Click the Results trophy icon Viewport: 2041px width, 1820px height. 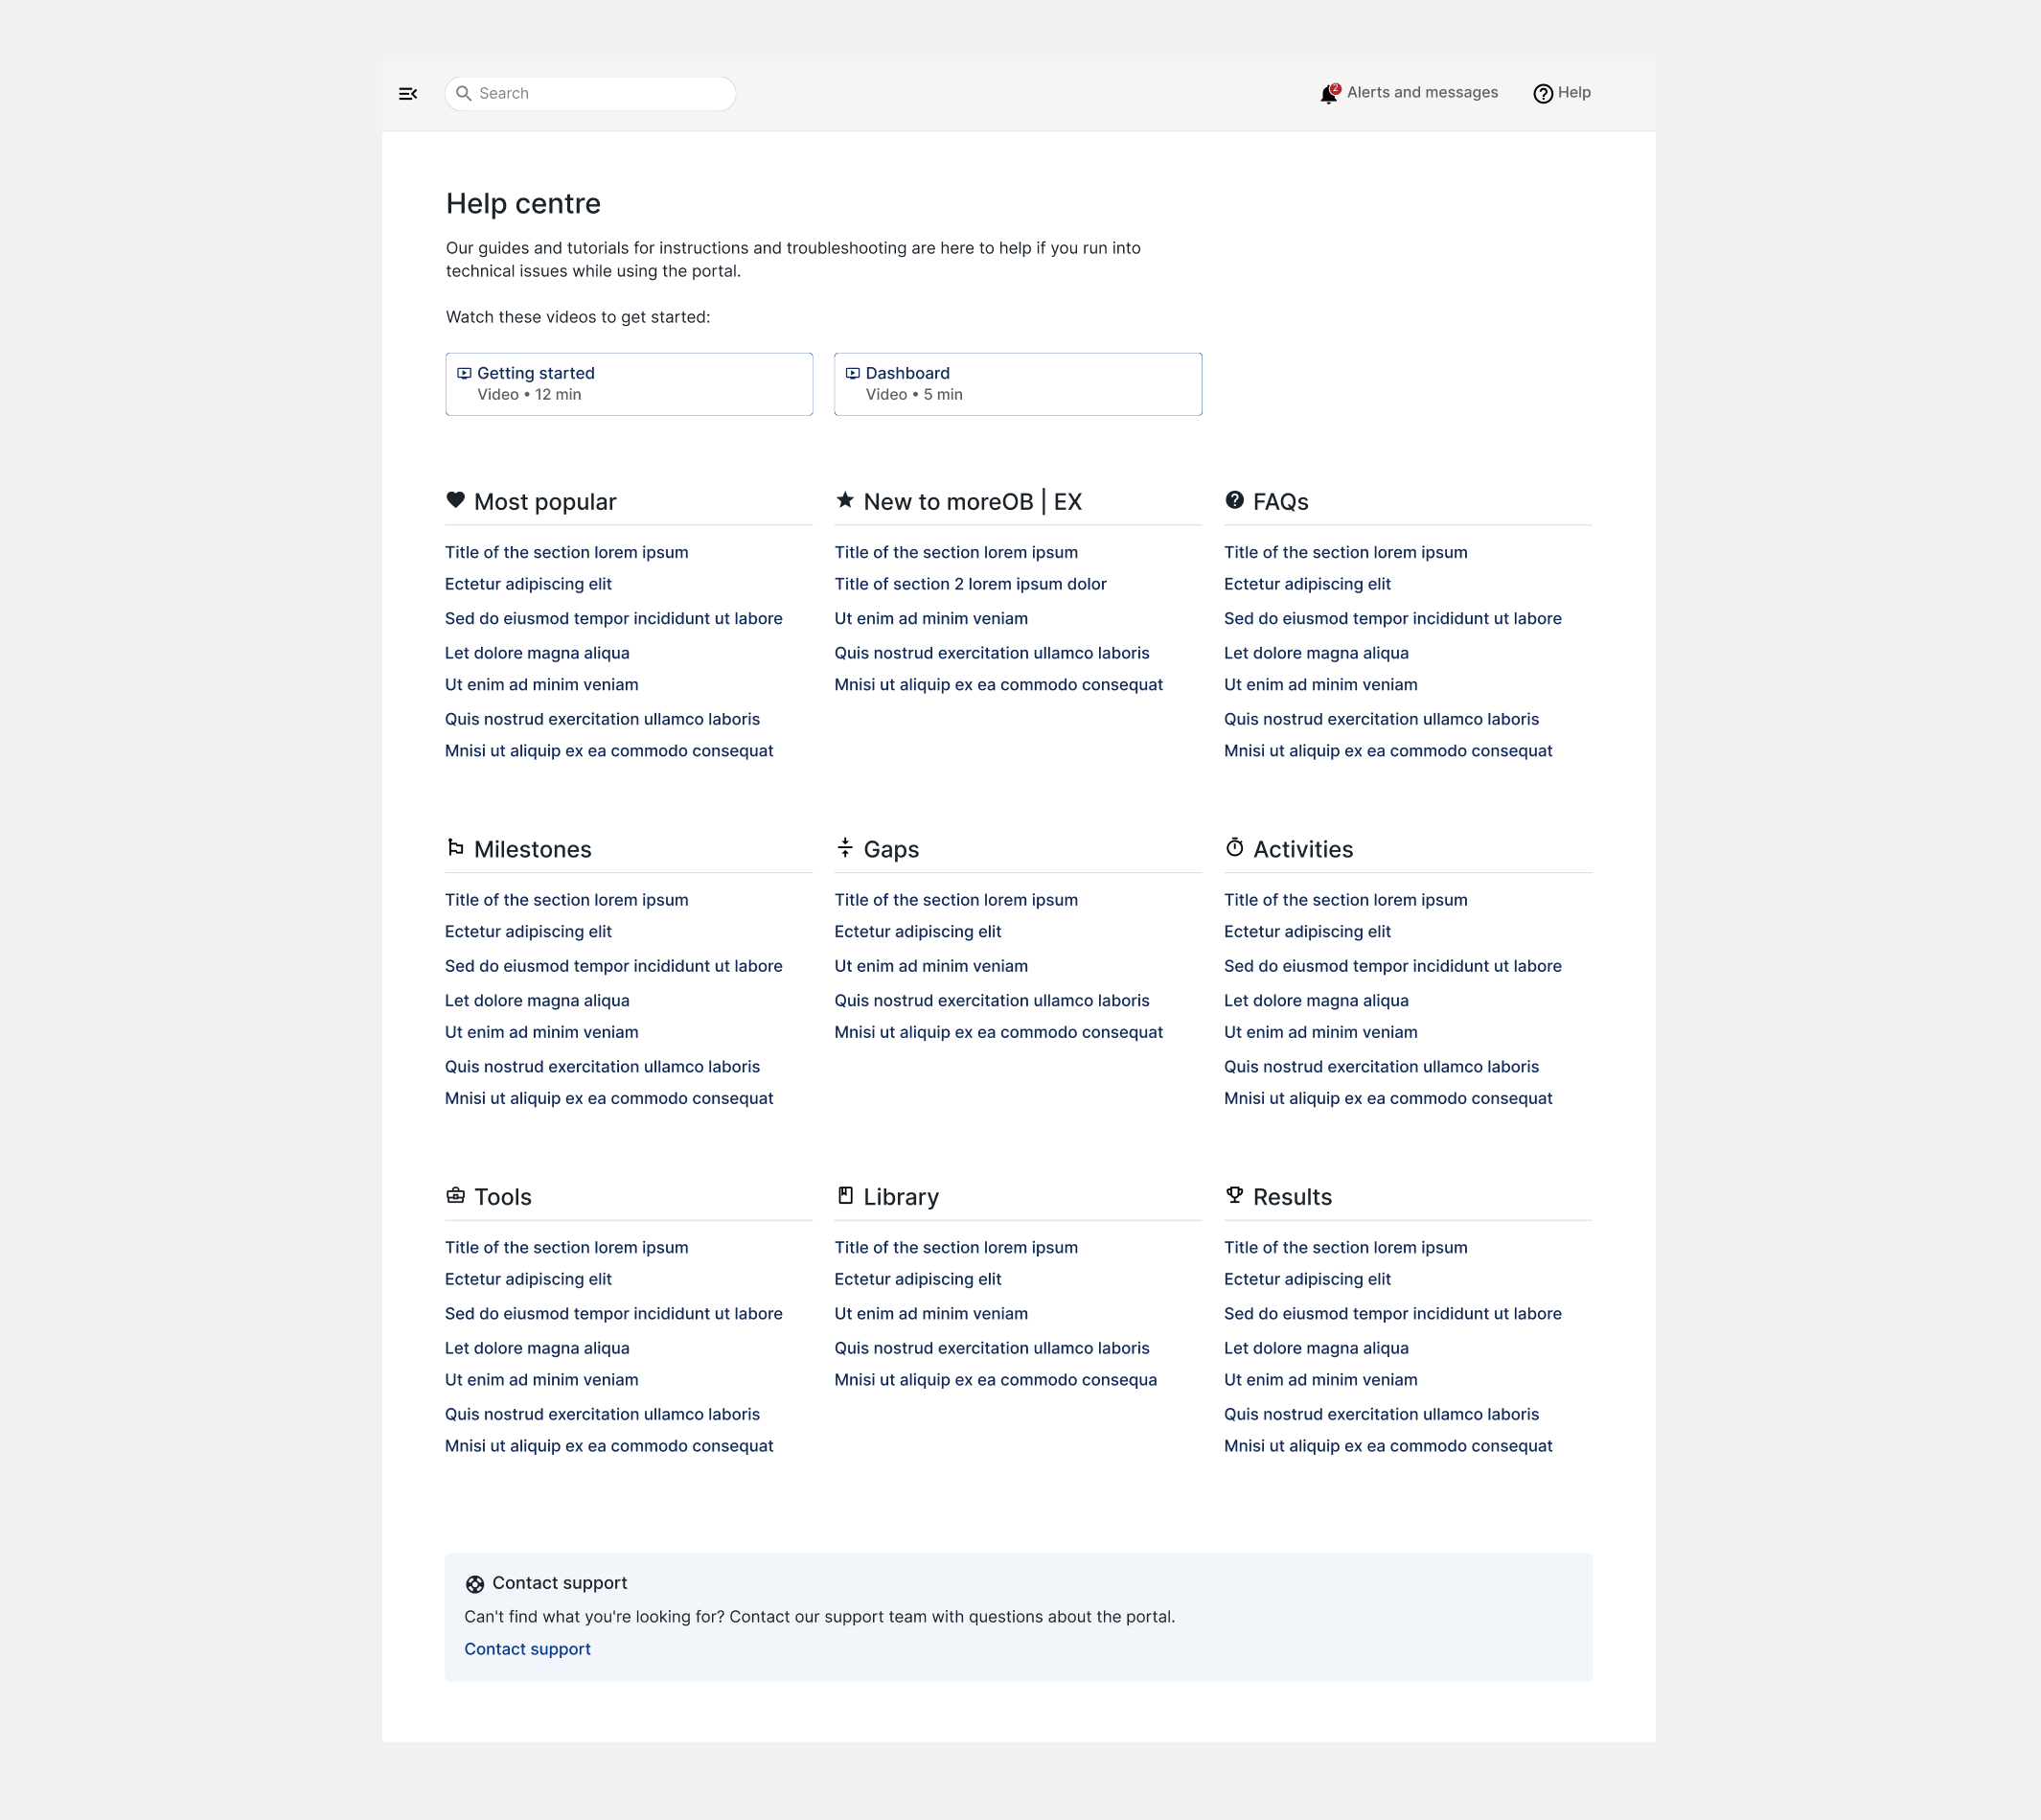(1235, 1195)
